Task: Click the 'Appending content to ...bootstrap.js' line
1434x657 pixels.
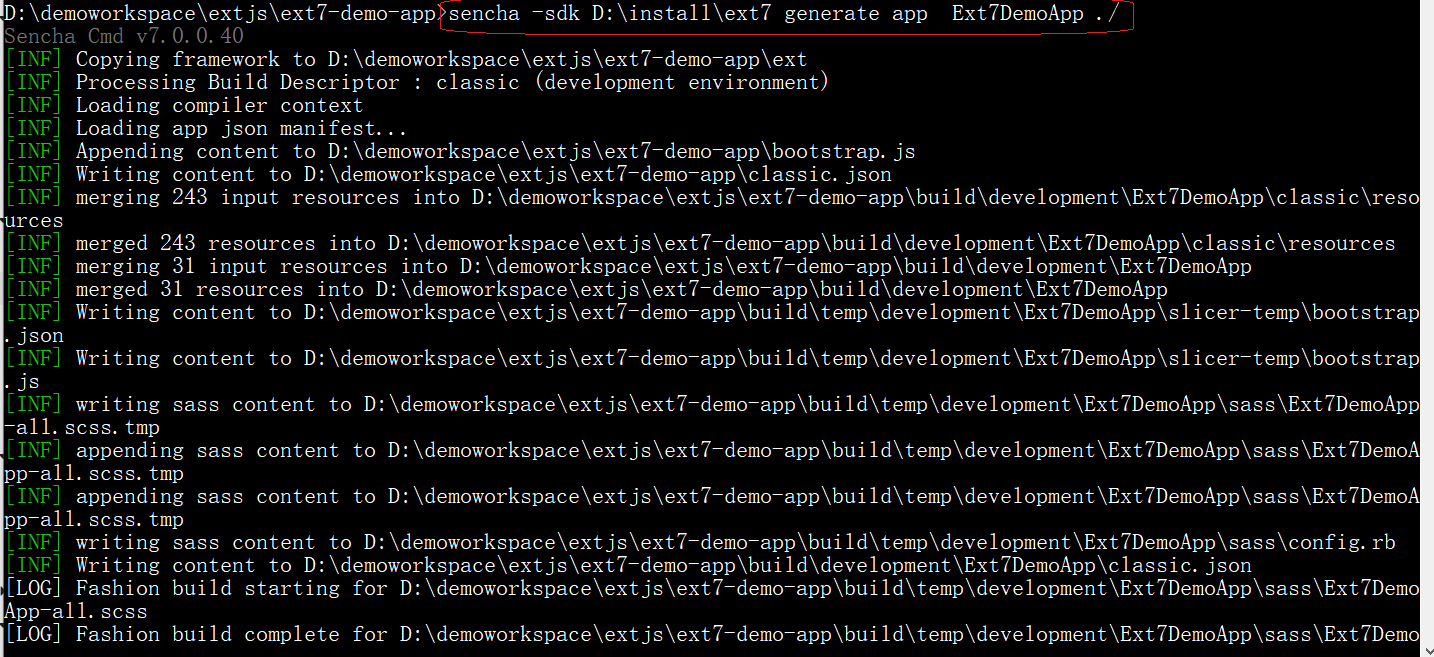Action: (460, 152)
